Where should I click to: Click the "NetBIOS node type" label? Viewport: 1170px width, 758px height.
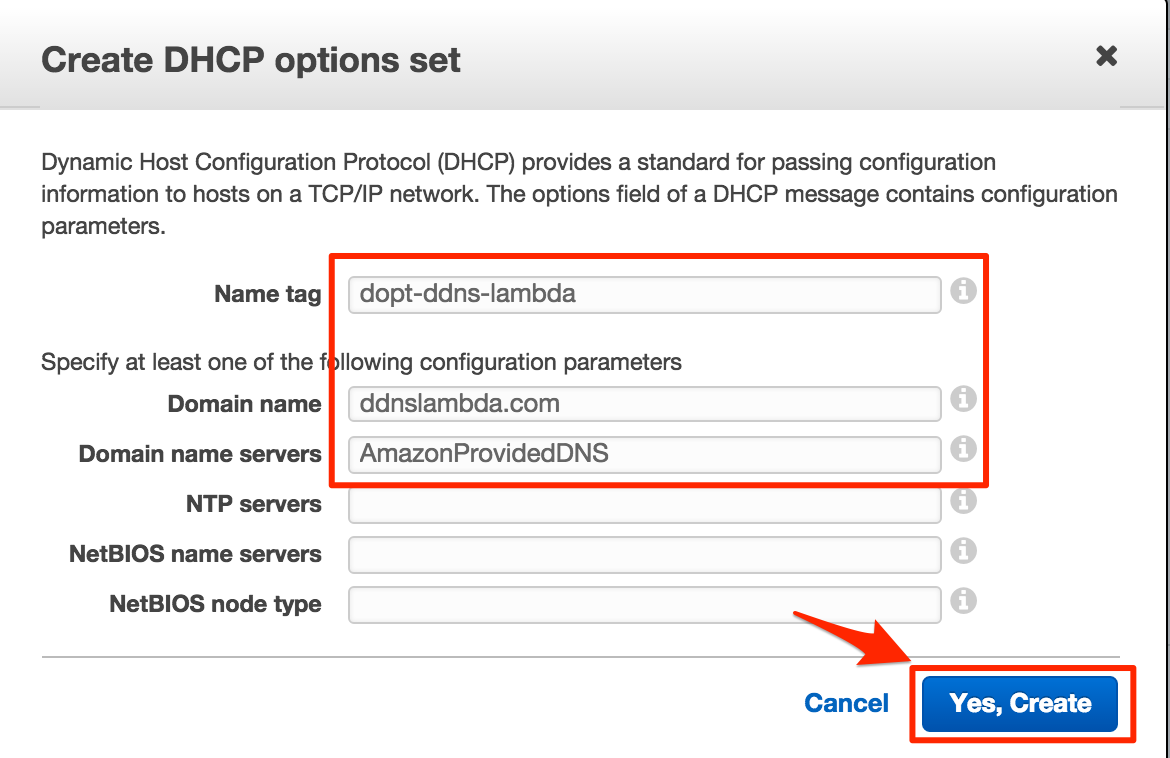click(x=216, y=604)
